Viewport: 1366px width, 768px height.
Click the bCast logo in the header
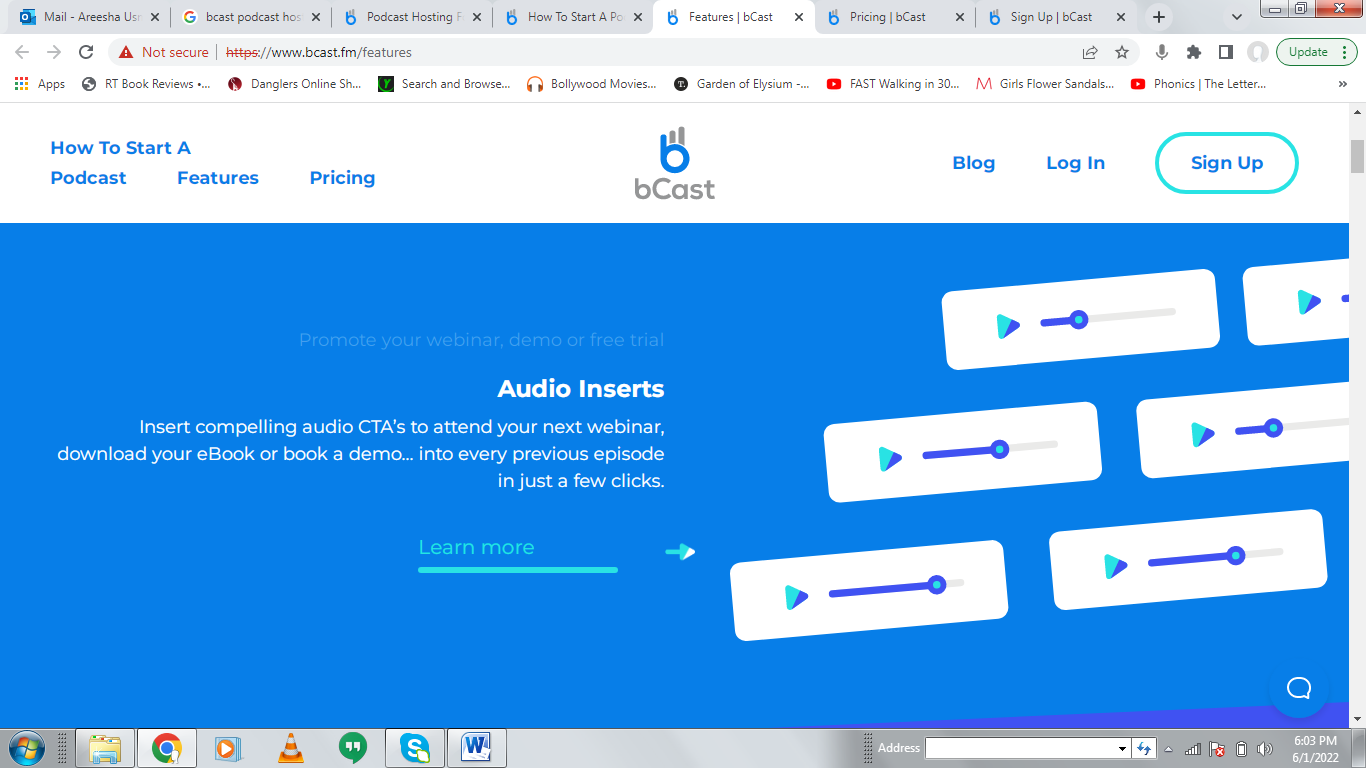(675, 163)
